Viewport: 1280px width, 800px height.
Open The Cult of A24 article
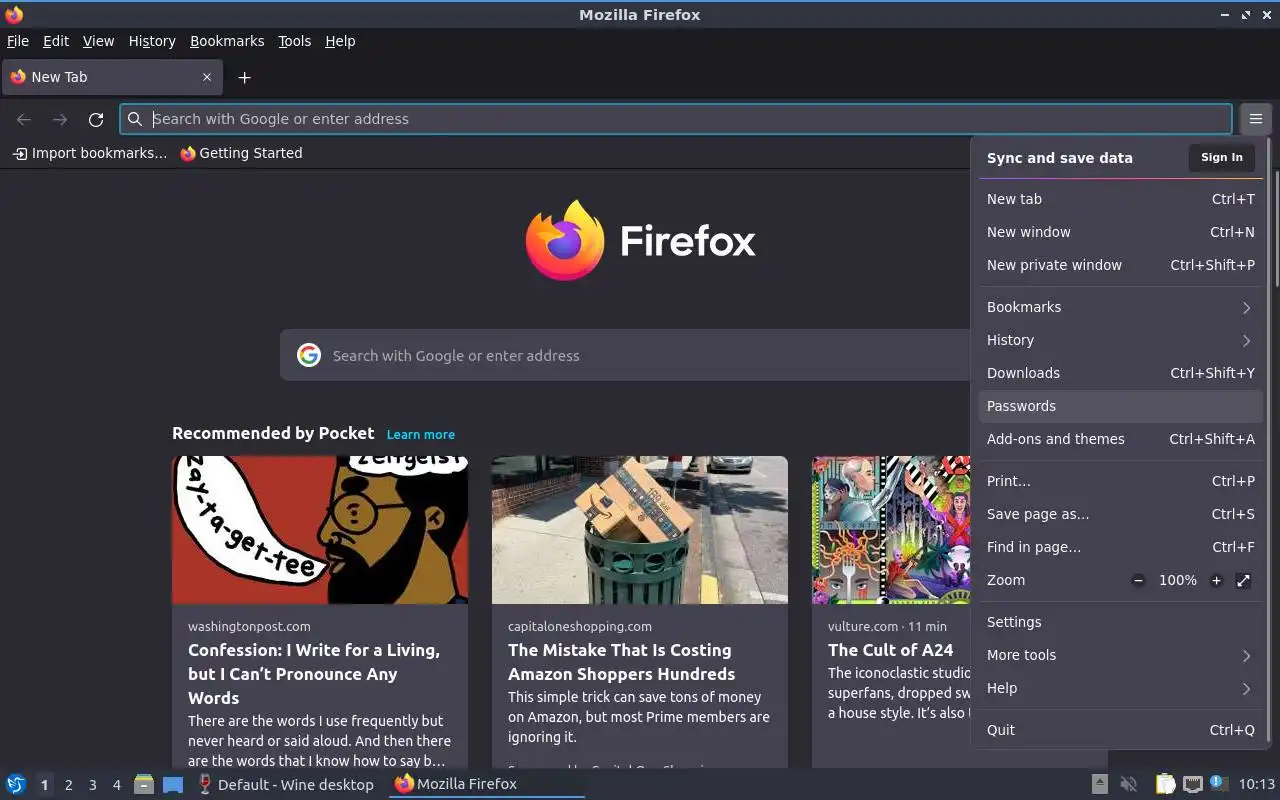click(890, 650)
